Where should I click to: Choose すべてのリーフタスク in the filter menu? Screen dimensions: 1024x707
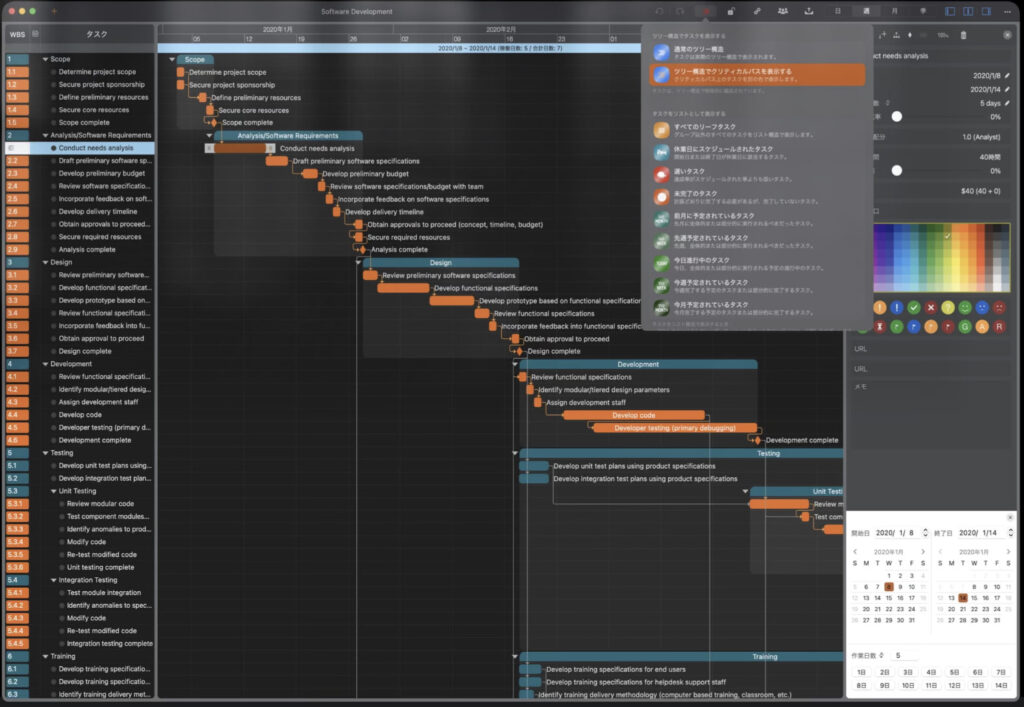point(758,131)
